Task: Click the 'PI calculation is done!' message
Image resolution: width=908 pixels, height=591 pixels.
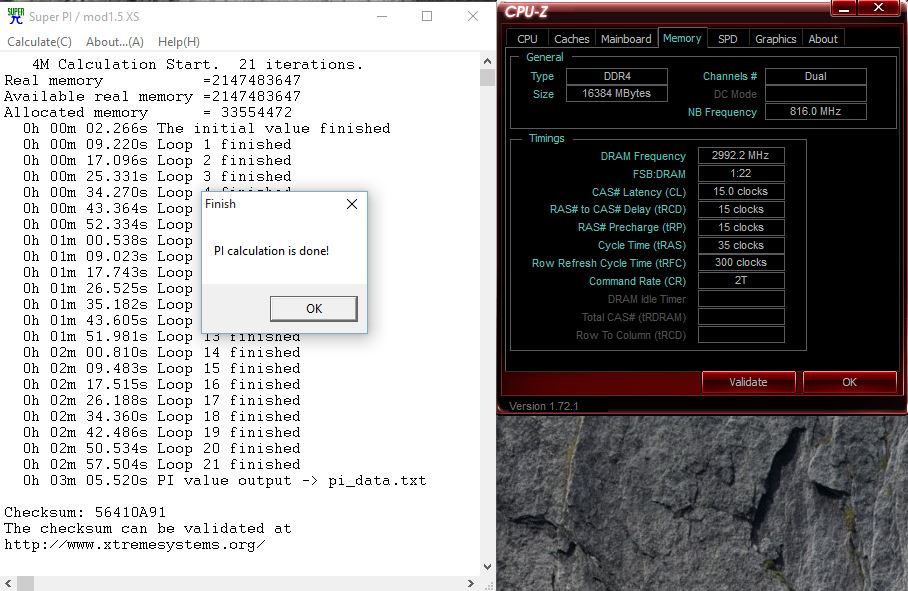Action: pyautogui.click(x=272, y=251)
